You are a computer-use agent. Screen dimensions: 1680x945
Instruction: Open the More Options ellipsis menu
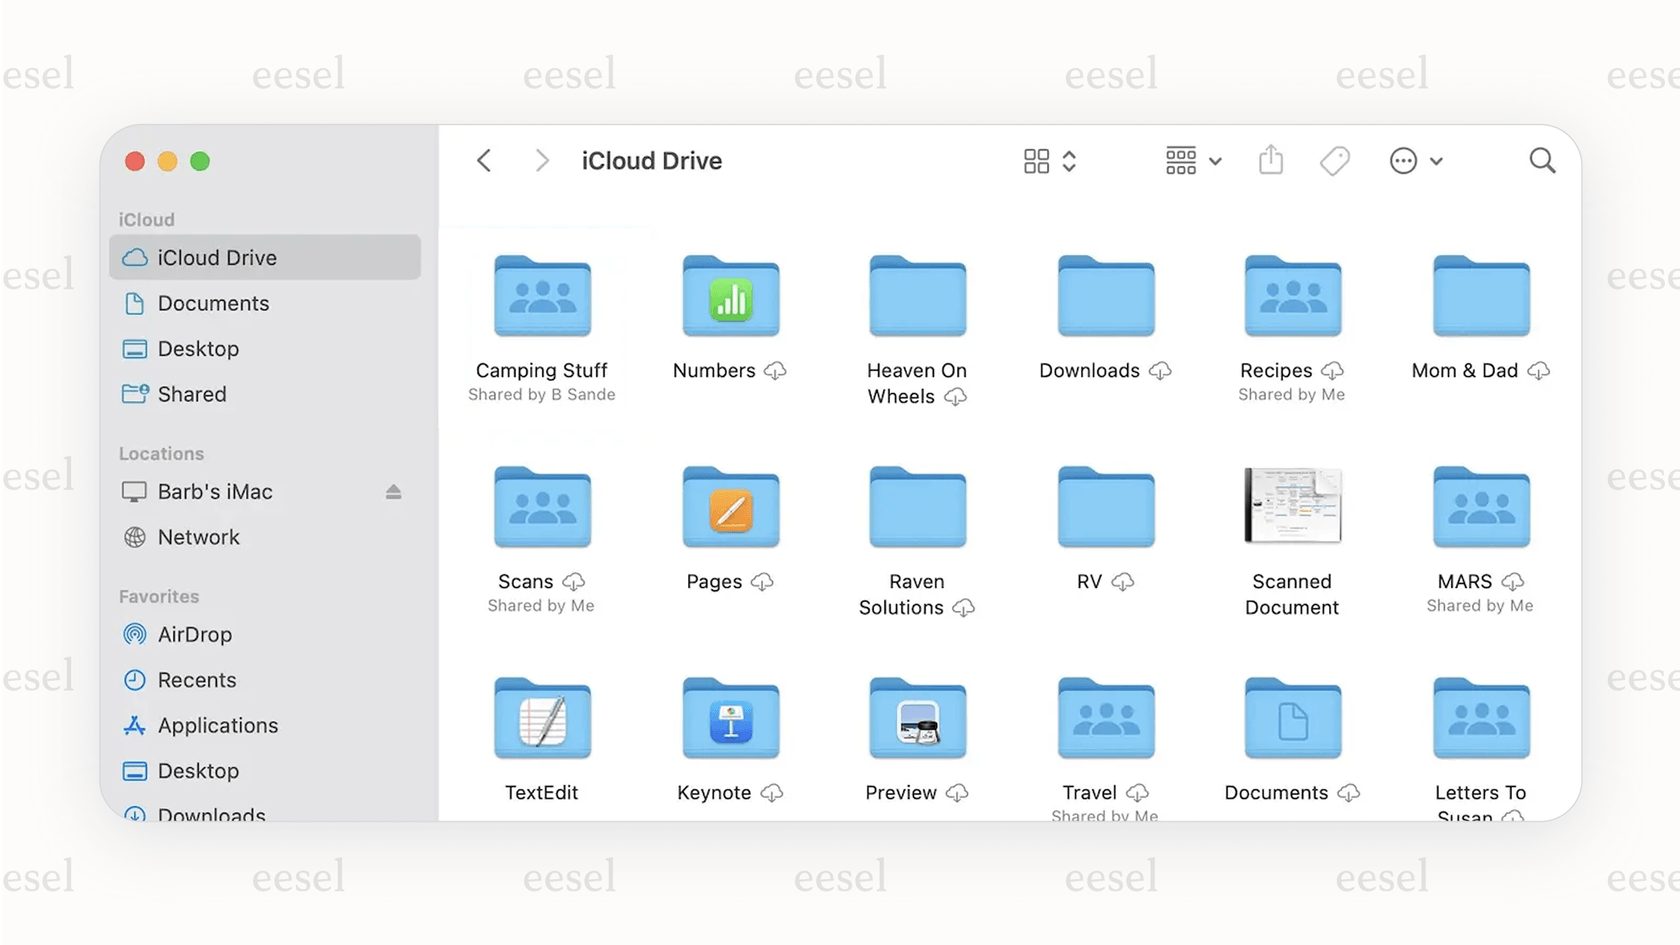tap(1403, 160)
